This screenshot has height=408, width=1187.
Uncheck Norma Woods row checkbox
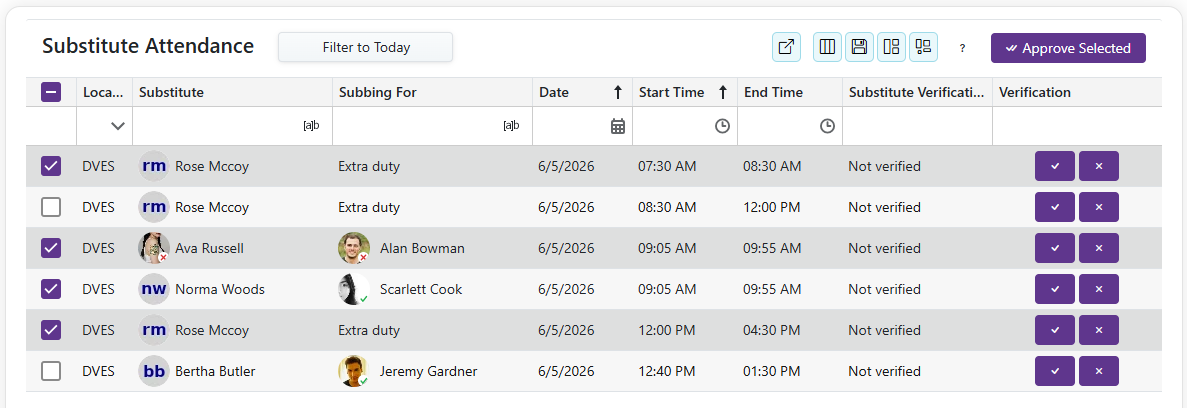[x=51, y=288]
